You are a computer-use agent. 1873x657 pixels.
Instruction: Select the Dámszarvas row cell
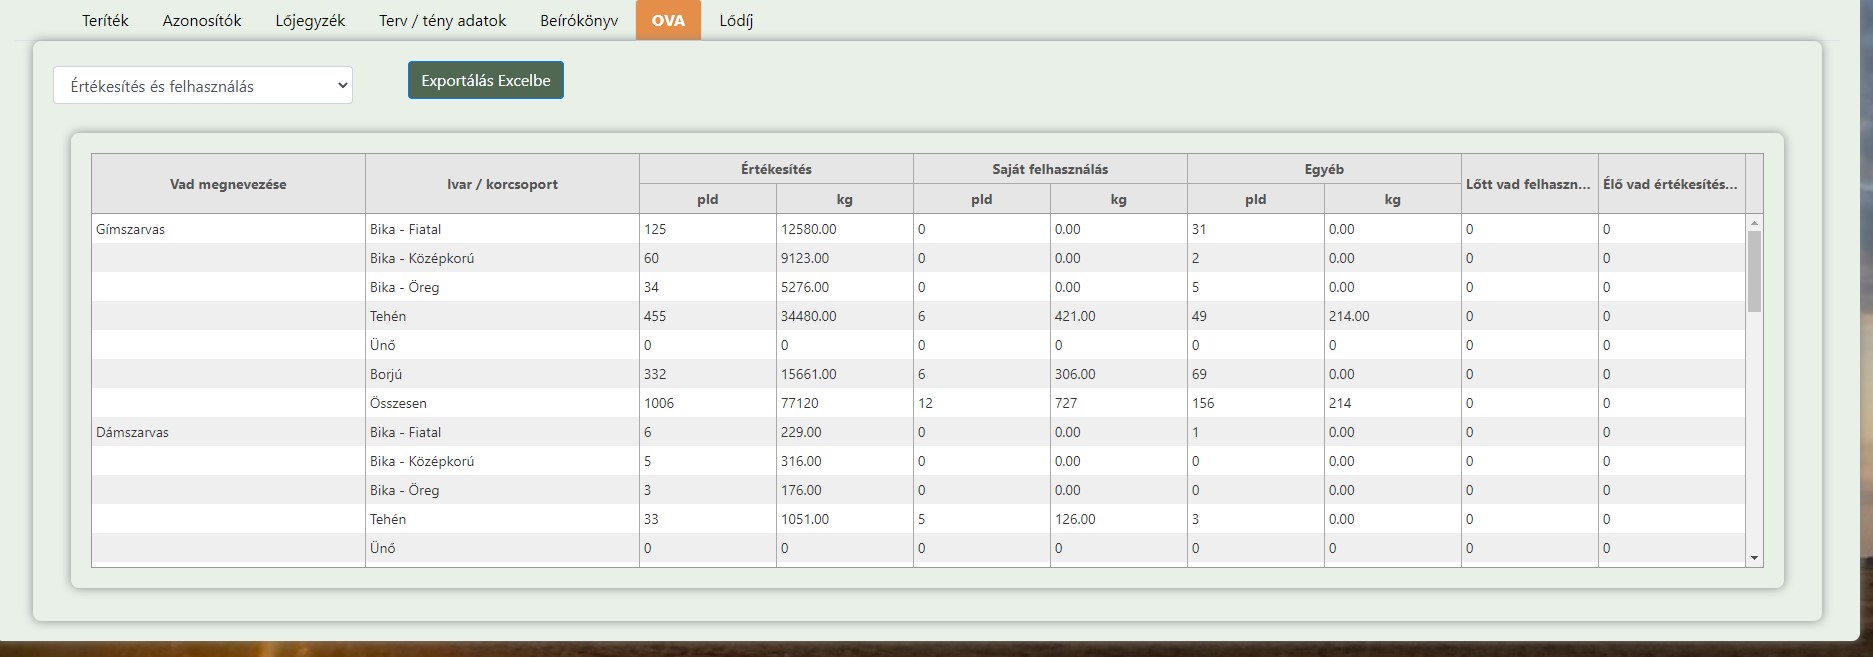[x=132, y=432]
